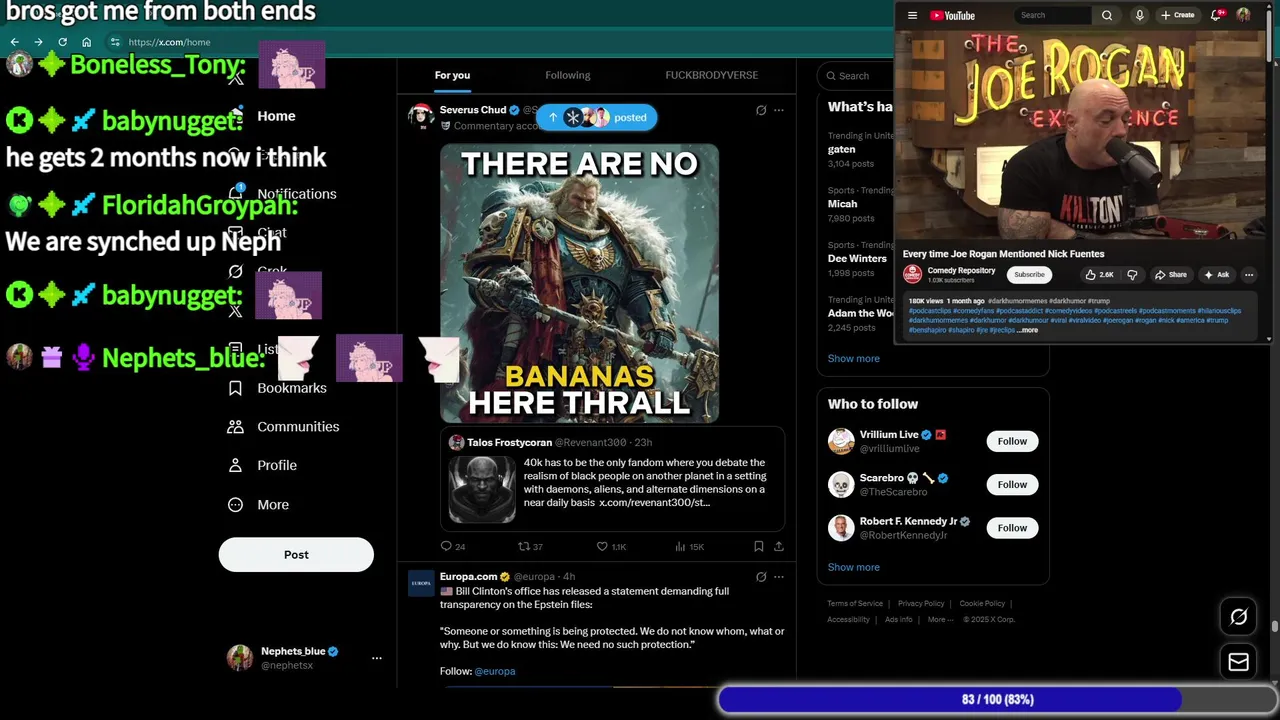The height and width of the screenshot is (720, 1280).
Task: Switch to the FUCKBRODYVERSE tab
Action: coord(711,75)
